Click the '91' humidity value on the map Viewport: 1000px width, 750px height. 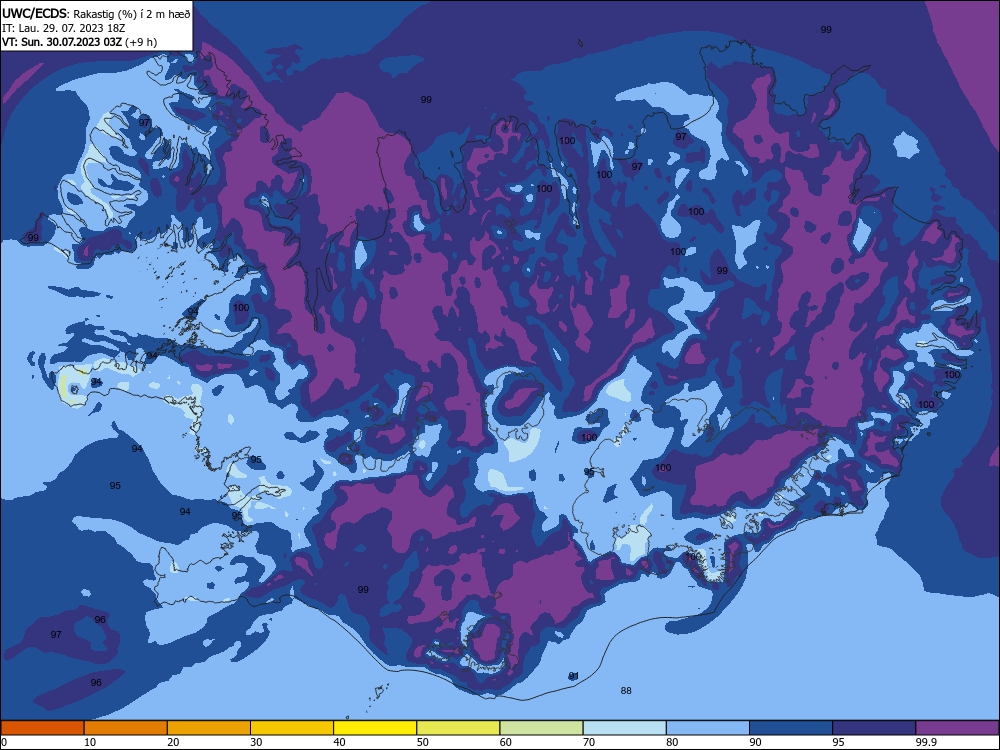573,676
